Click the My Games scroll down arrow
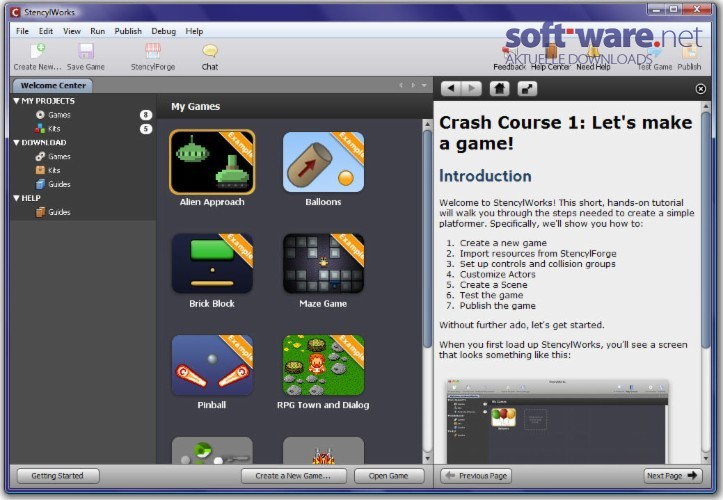Viewport: 723px width, 500px height. point(427,459)
